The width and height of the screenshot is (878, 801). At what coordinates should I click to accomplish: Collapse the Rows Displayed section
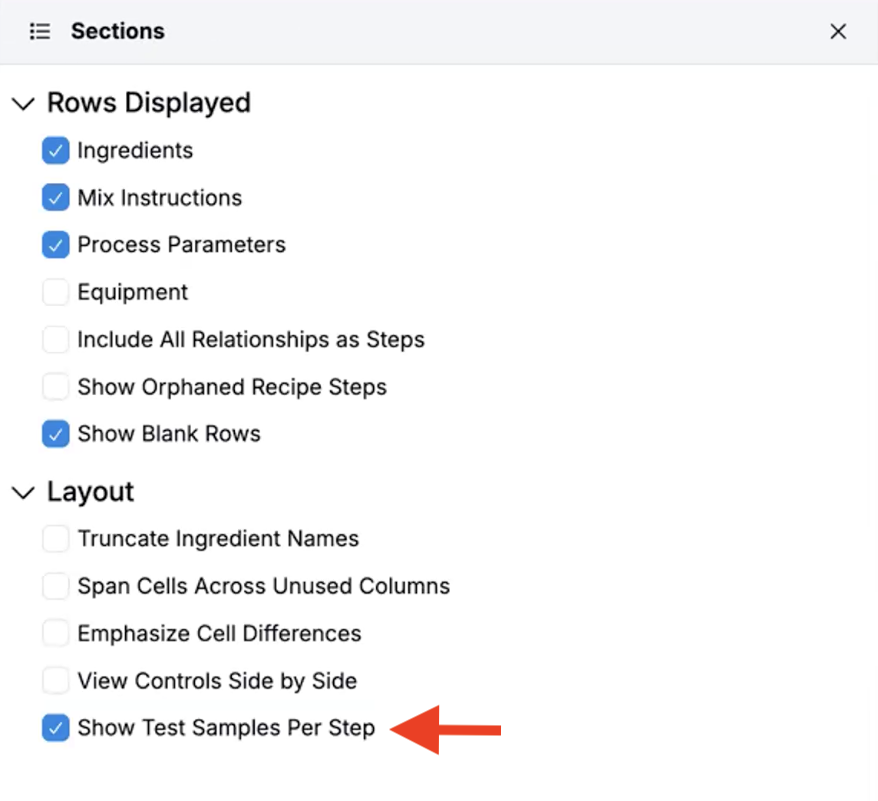click(23, 104)
